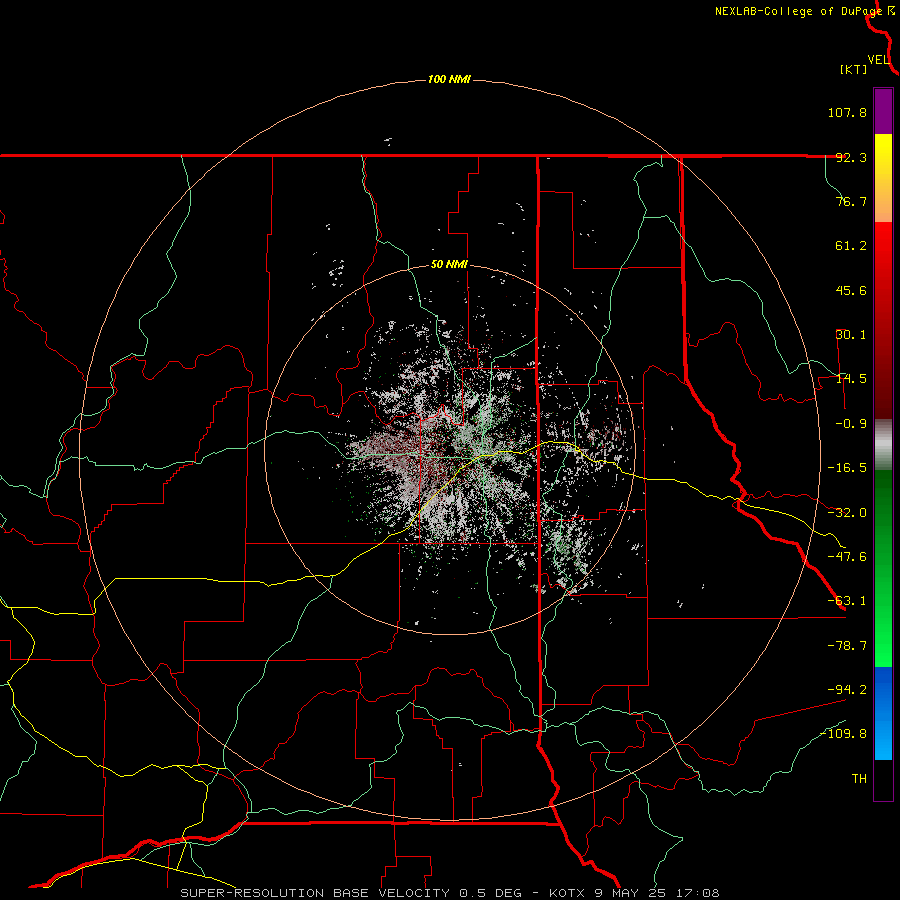Click the Super-Resolution Base Velocity caption text
The width and height of the screenshot is (900, 900).
[x=450, y=893]
